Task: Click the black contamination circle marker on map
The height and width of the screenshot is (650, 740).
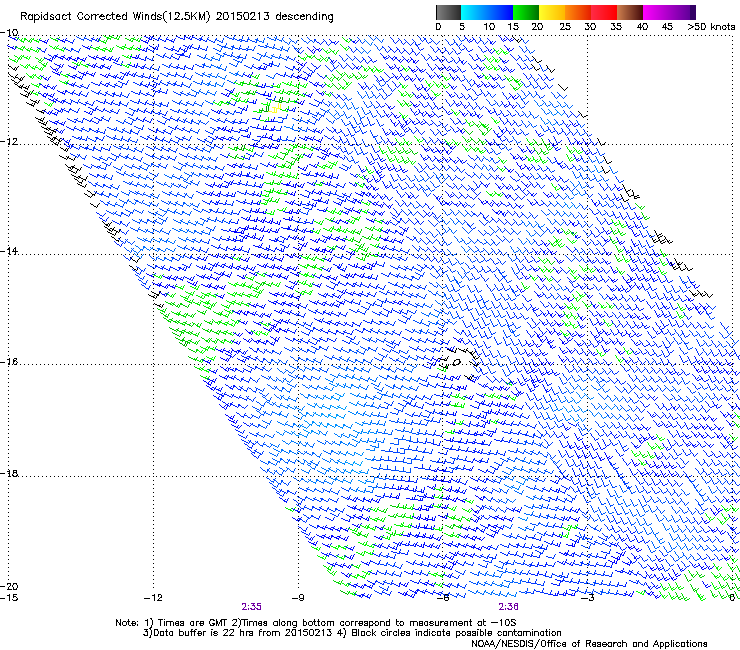Action: point(457,363)
